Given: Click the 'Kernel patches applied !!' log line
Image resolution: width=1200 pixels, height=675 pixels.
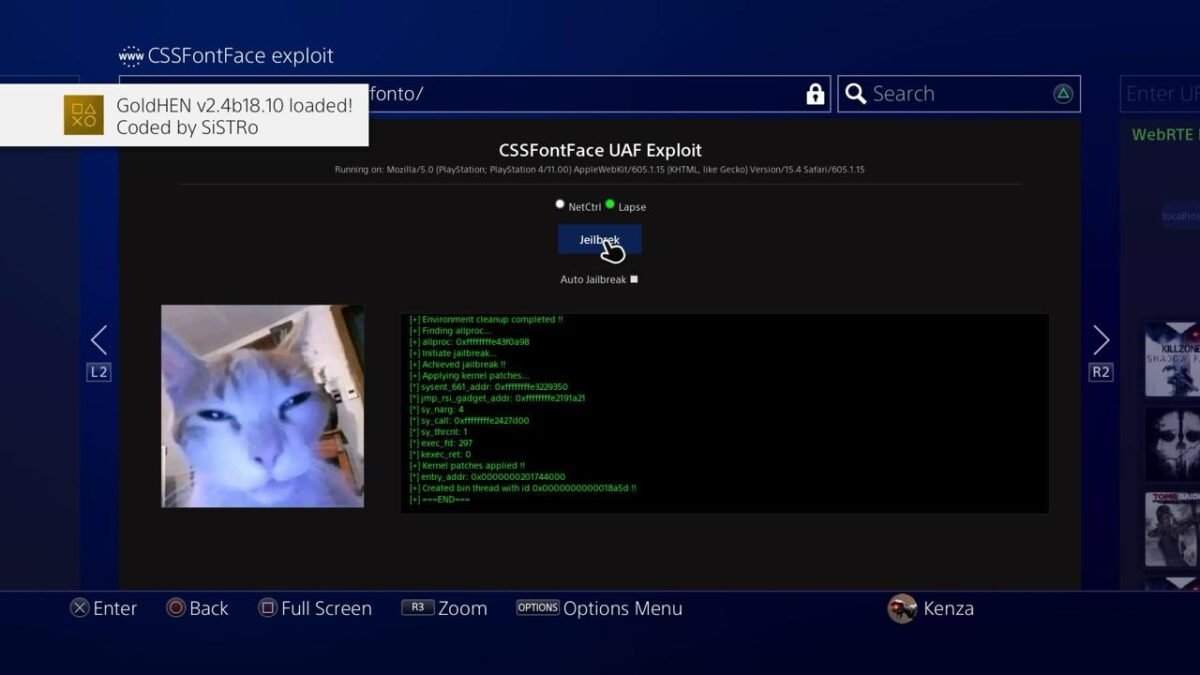Looking at the screenshot, I should (x=466, y=465).
